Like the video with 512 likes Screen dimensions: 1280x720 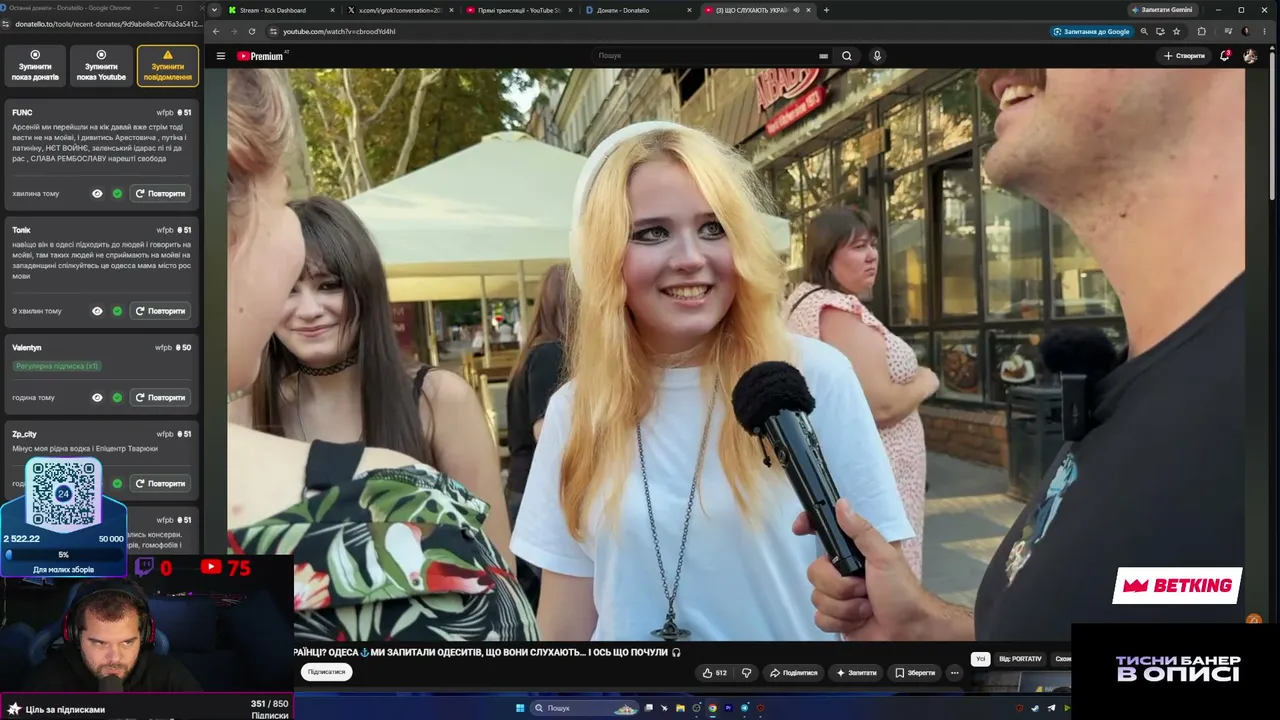pos(715,673)
